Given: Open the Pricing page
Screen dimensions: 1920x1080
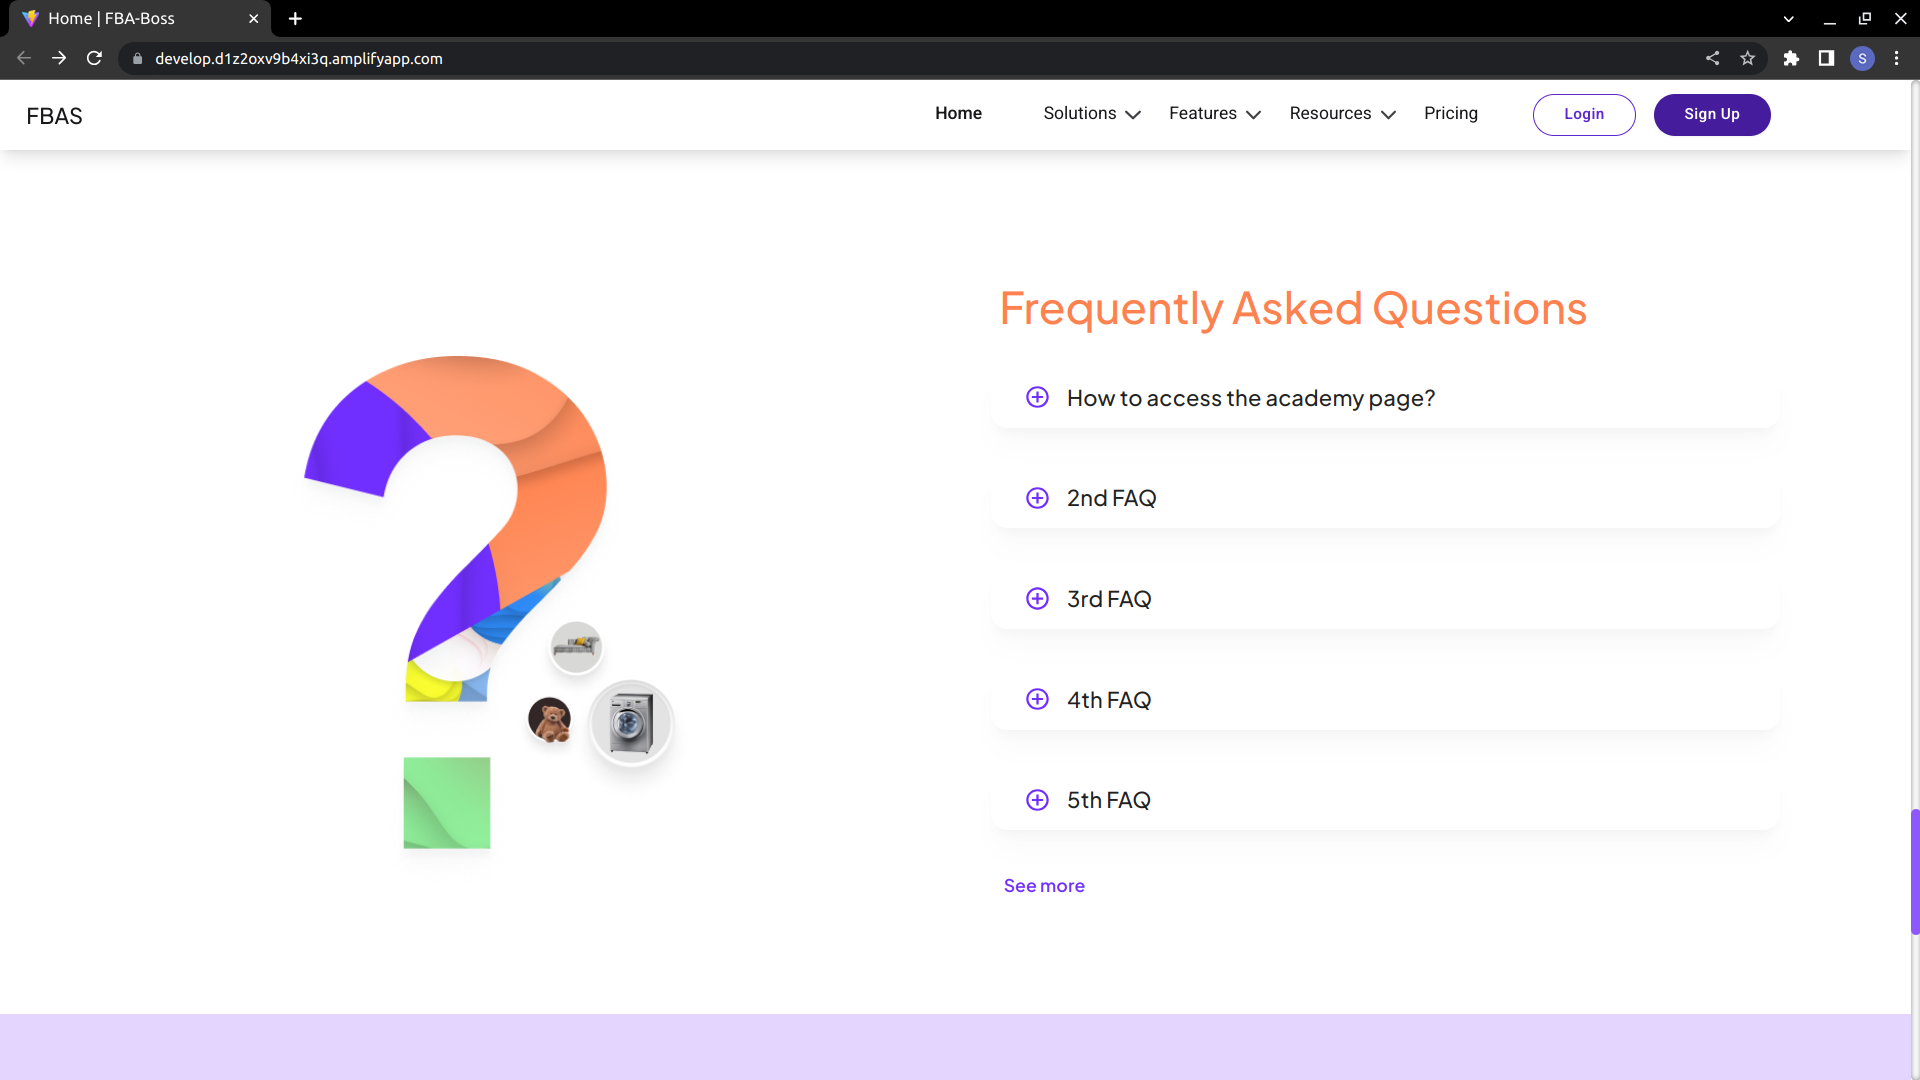Looking at the screenshot, I should coord(1451,113).
